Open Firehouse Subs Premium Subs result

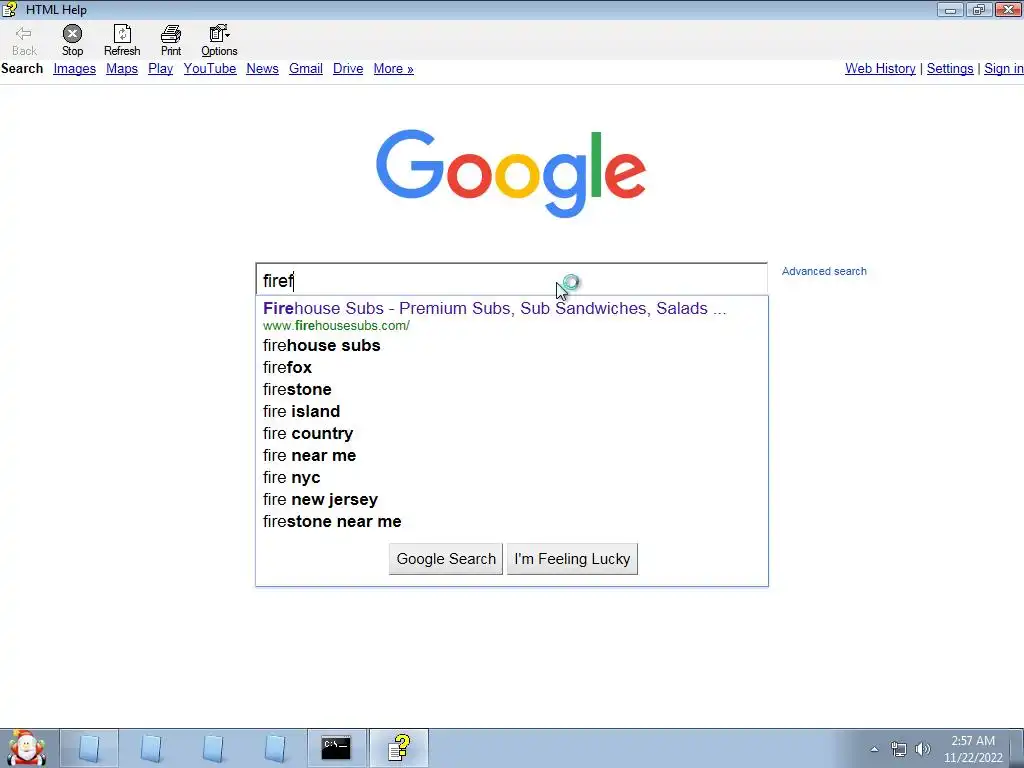pyautogui.click(x=494, y=308)
